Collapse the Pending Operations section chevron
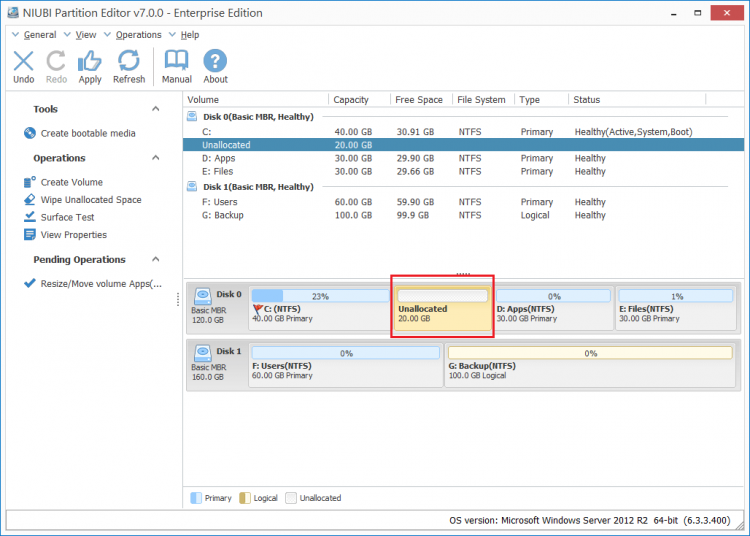Viewport: 750px width, 536px height. tap(155, 259)
